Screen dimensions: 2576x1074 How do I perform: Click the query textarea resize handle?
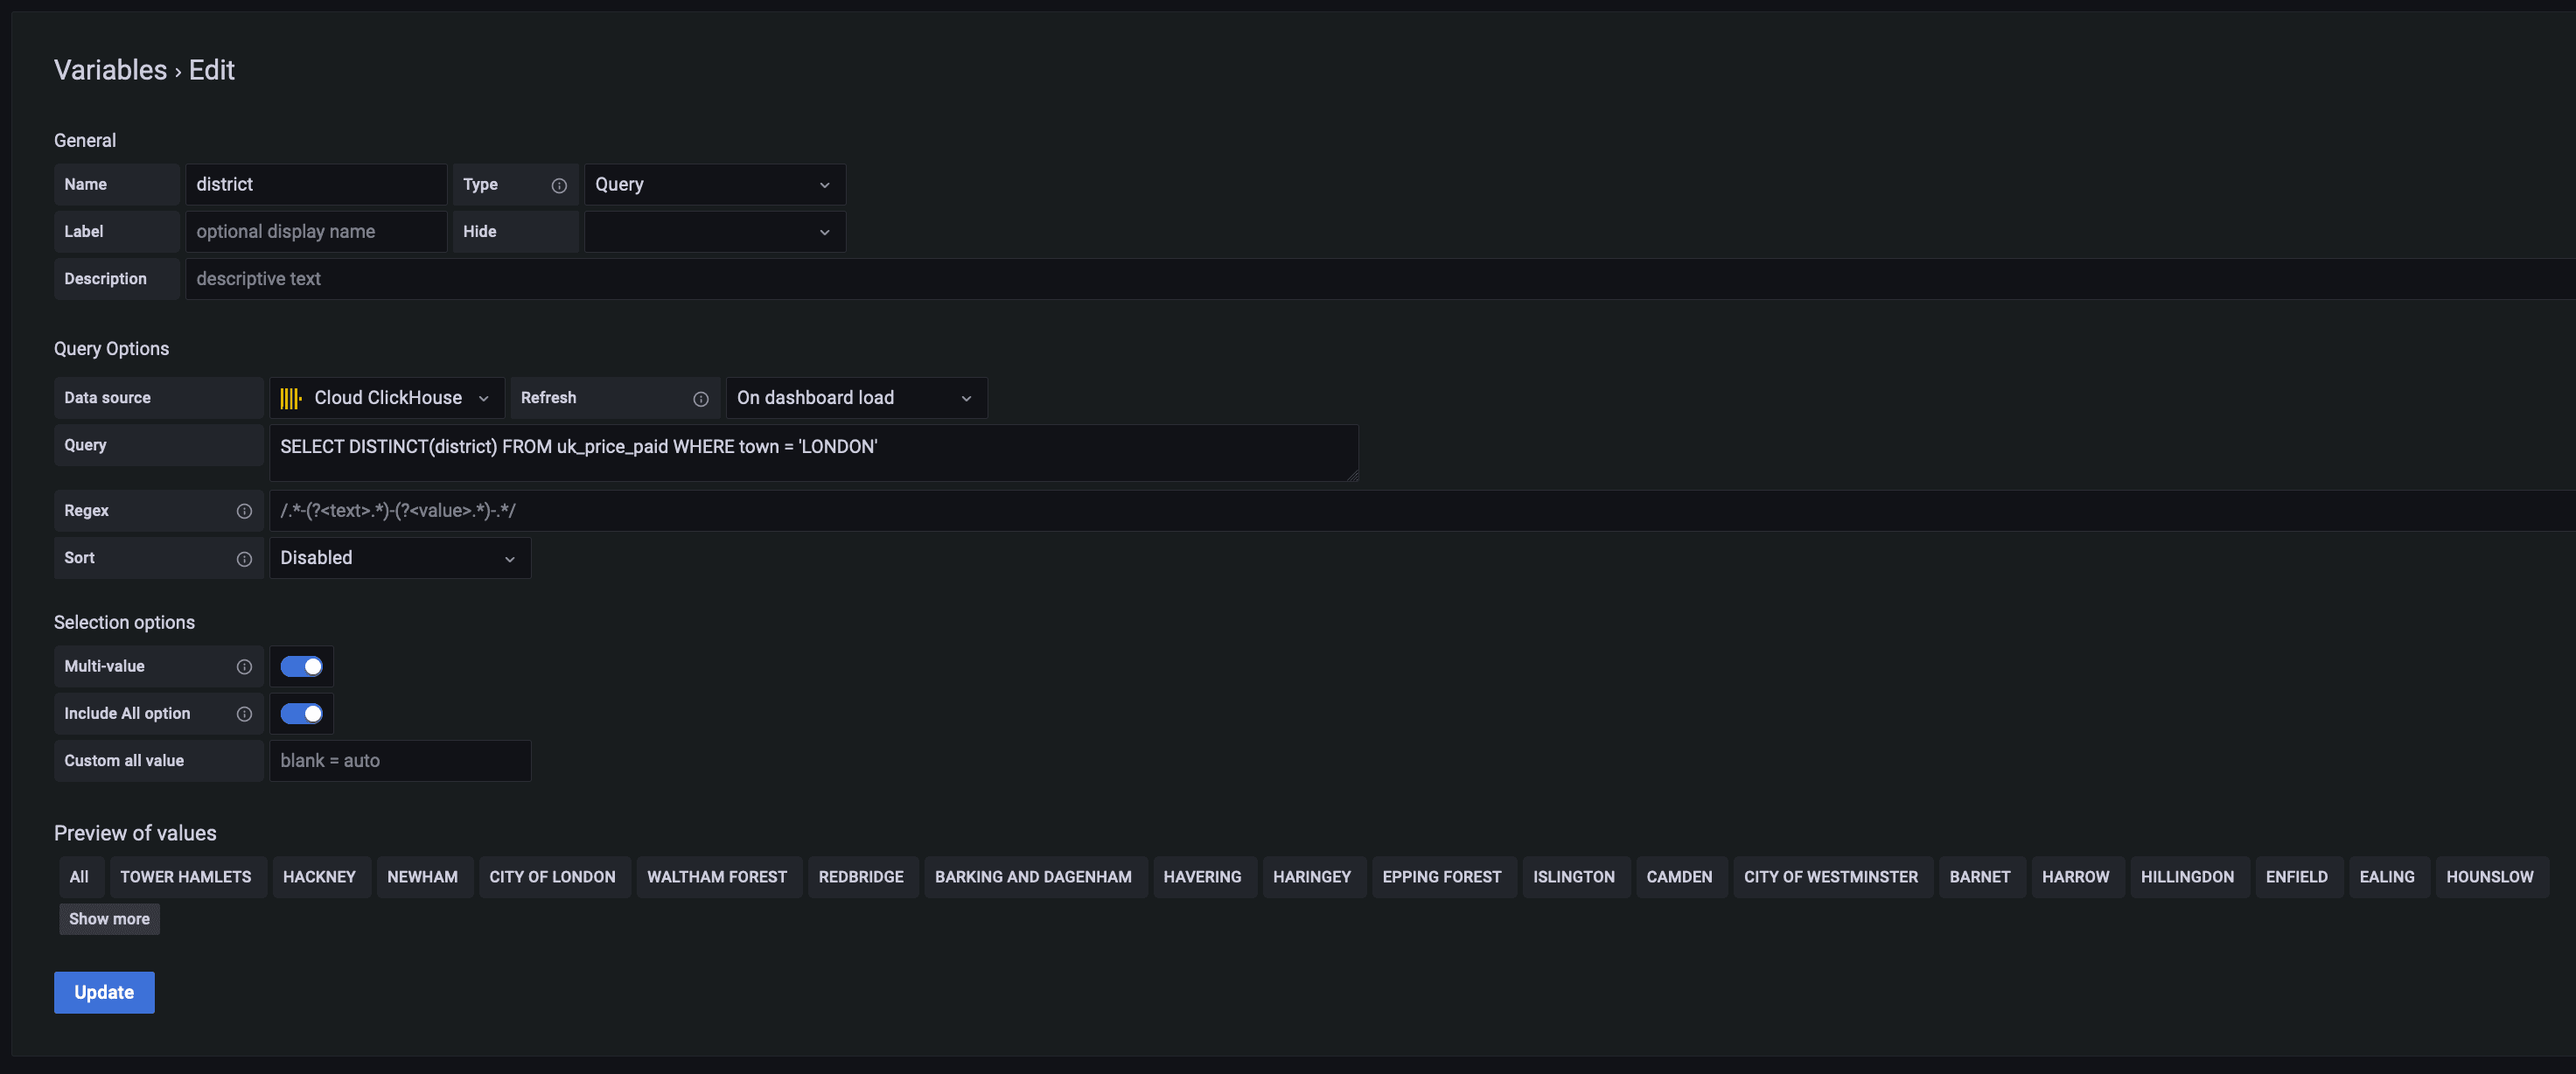click(x=1352, y=476)
